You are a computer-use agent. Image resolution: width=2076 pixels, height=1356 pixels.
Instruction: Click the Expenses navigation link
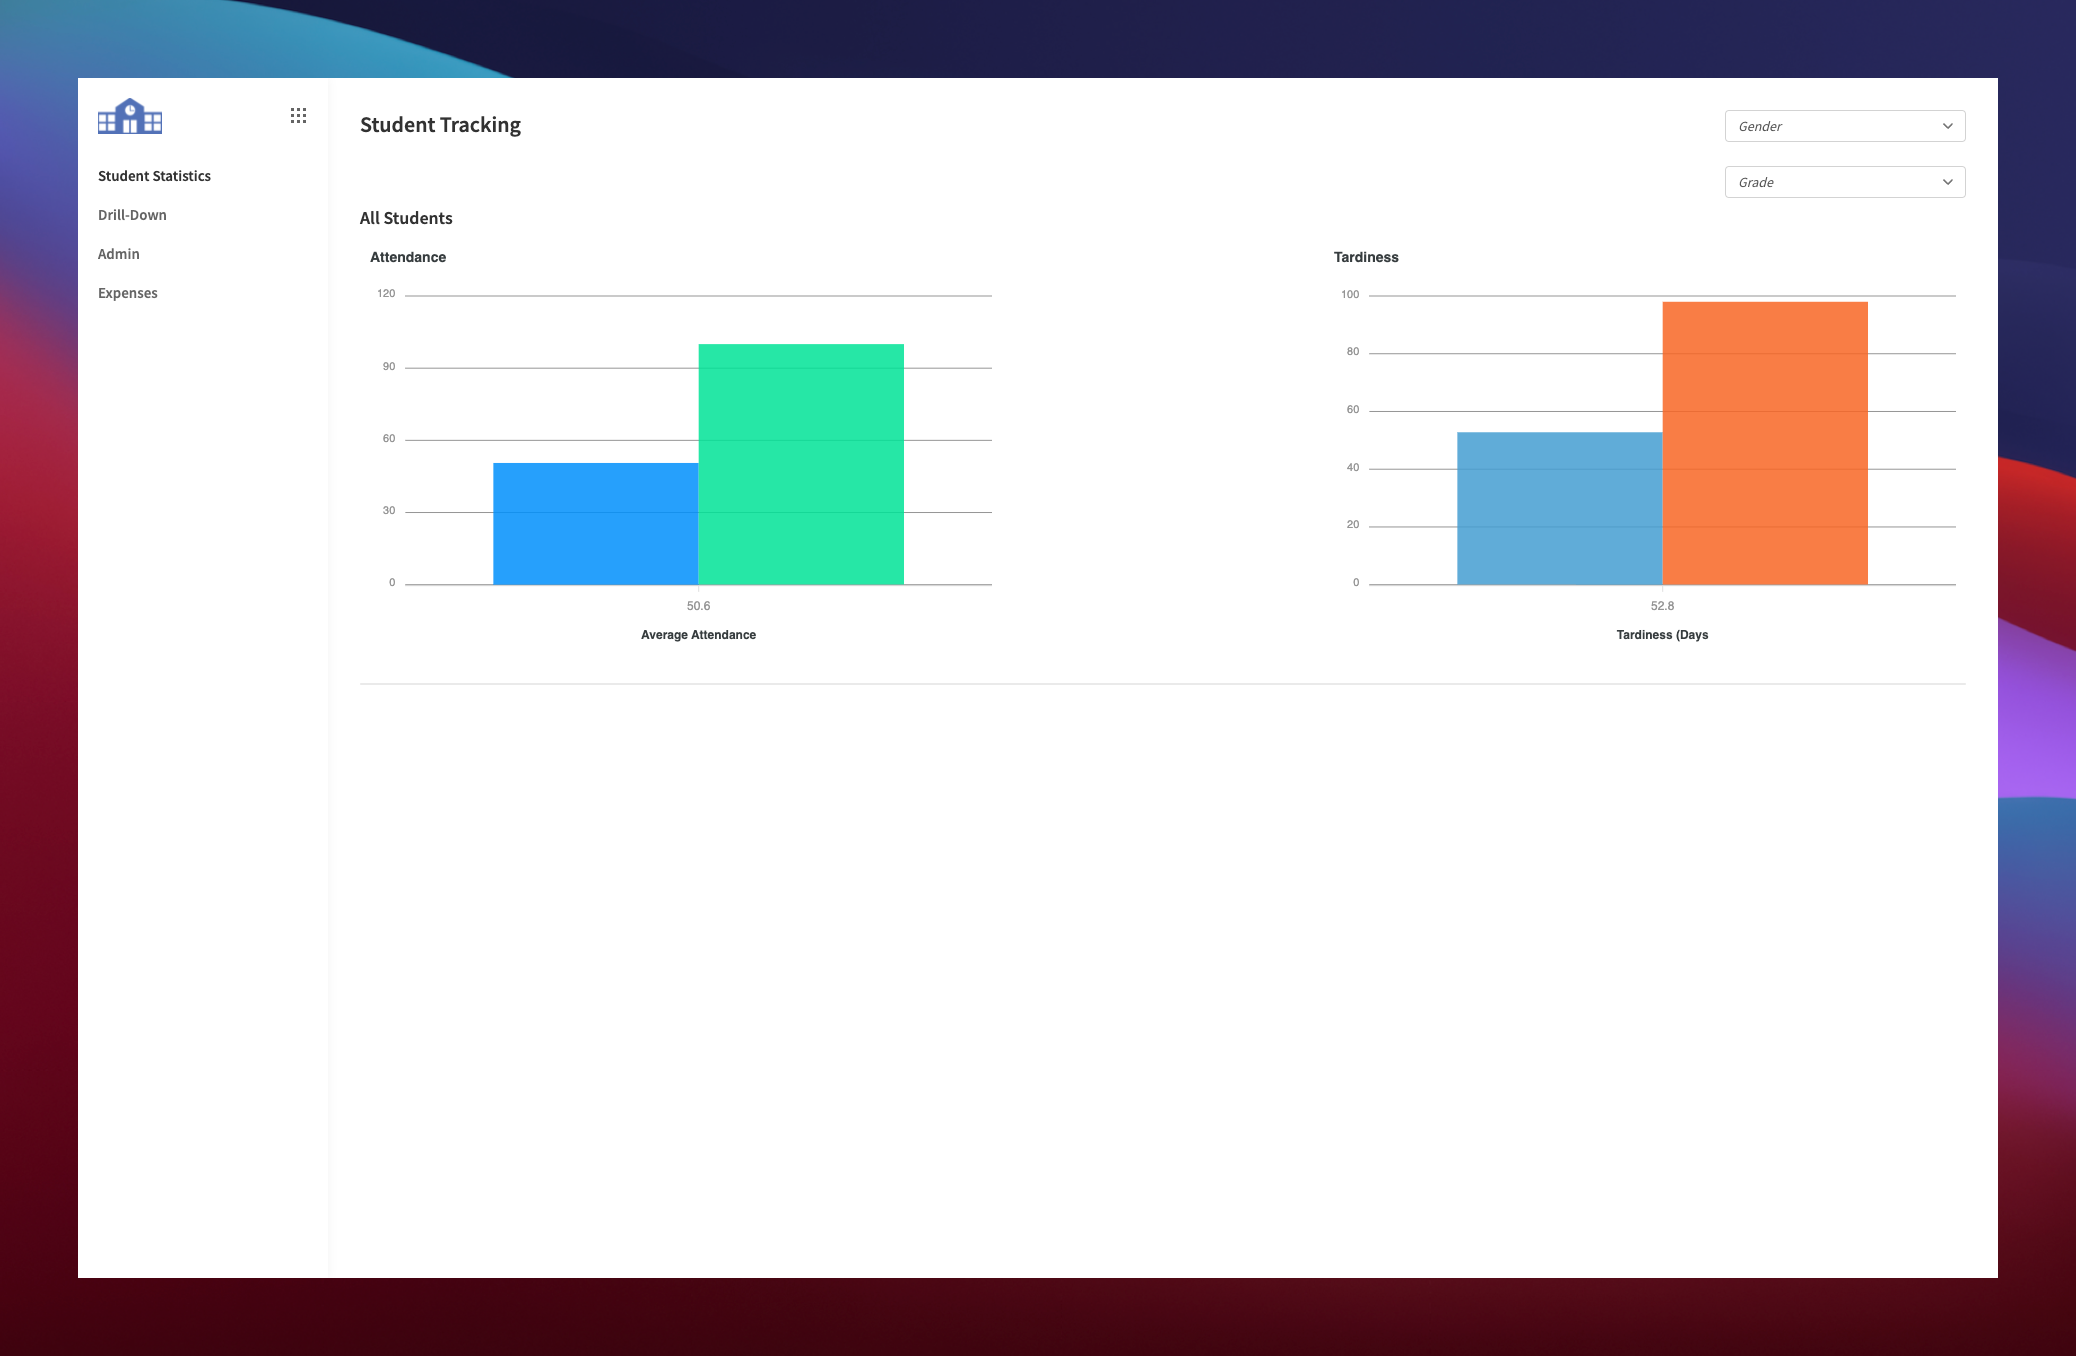coord(129,292)
